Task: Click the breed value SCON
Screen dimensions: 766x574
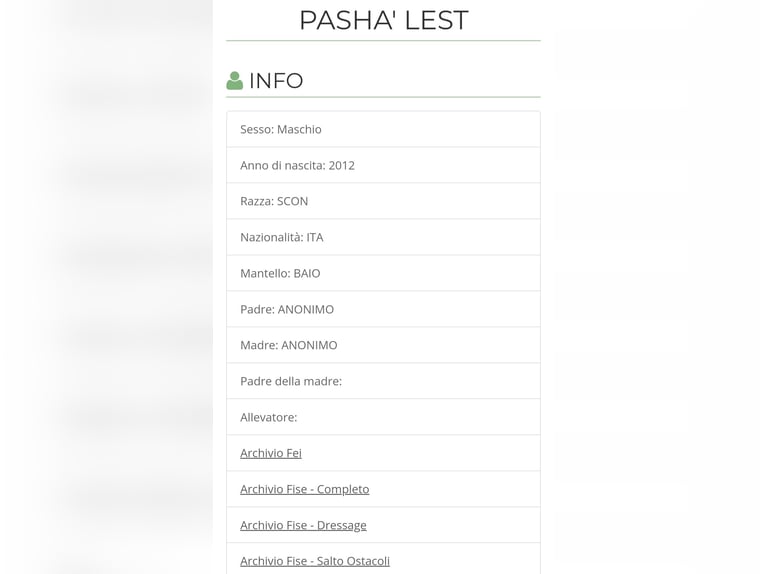Action: pos(292,201)
